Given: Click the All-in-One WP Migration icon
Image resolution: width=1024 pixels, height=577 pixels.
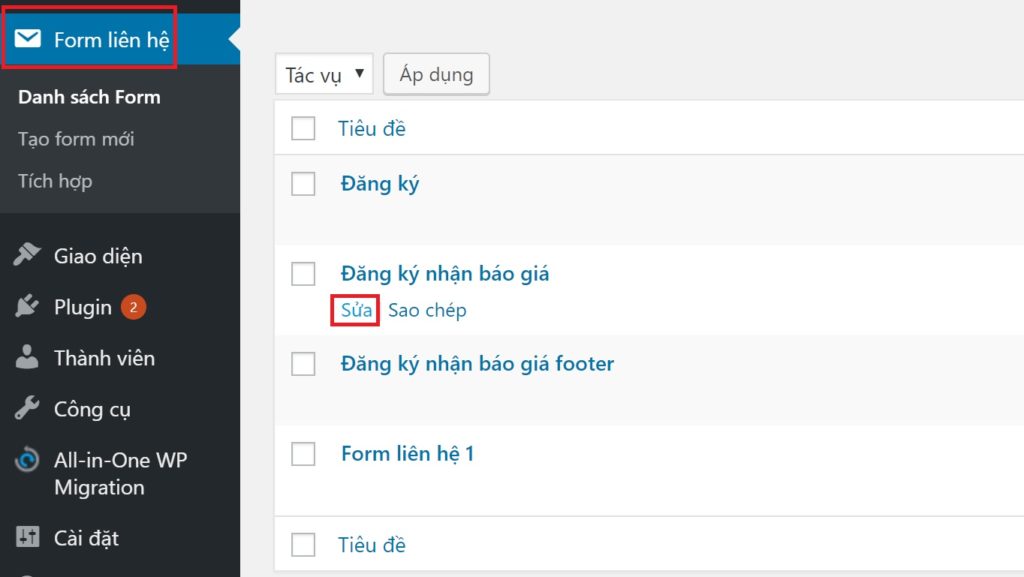Looking at the screenshot, I should click(27, 461).
